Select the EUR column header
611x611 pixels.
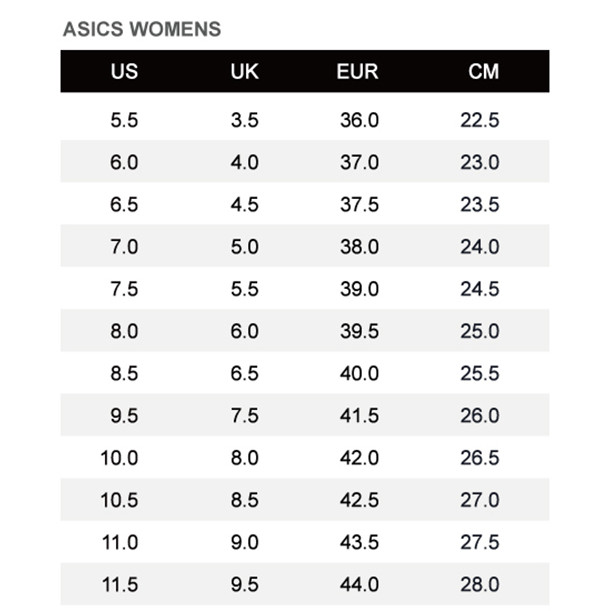click(x=357, y=72)
